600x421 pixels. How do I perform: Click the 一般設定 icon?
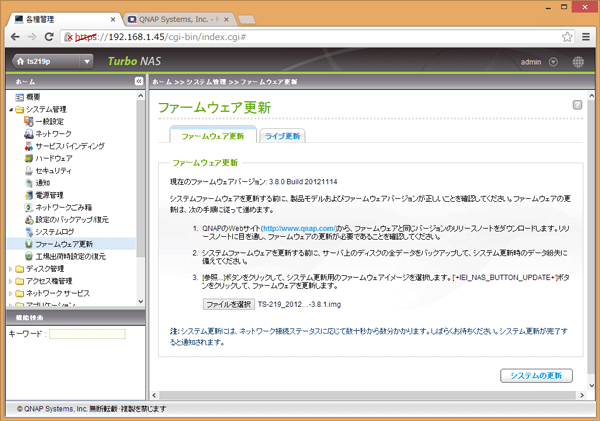(x=29, y=121)
